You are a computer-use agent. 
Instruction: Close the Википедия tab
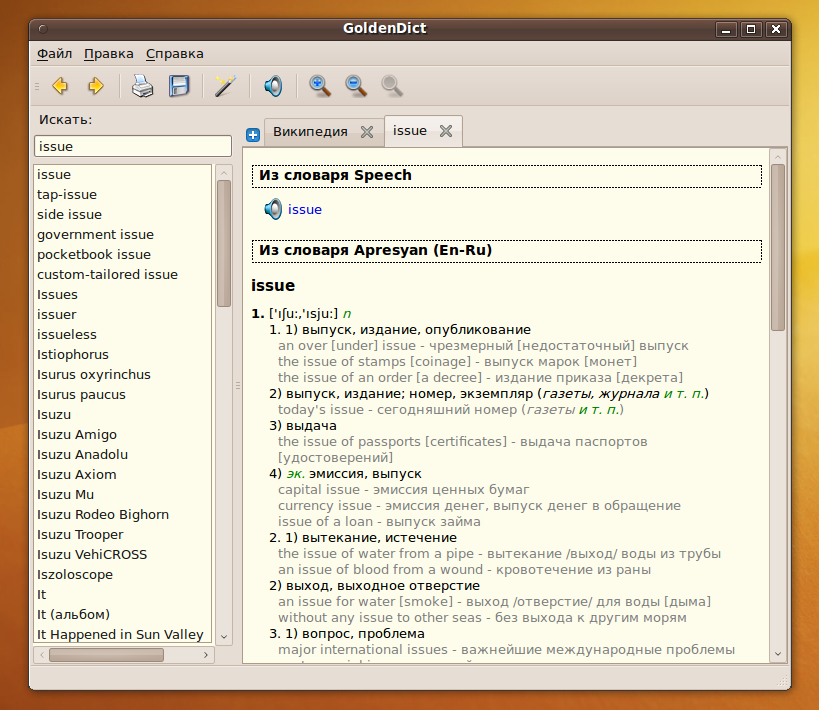tap(367, 132)
